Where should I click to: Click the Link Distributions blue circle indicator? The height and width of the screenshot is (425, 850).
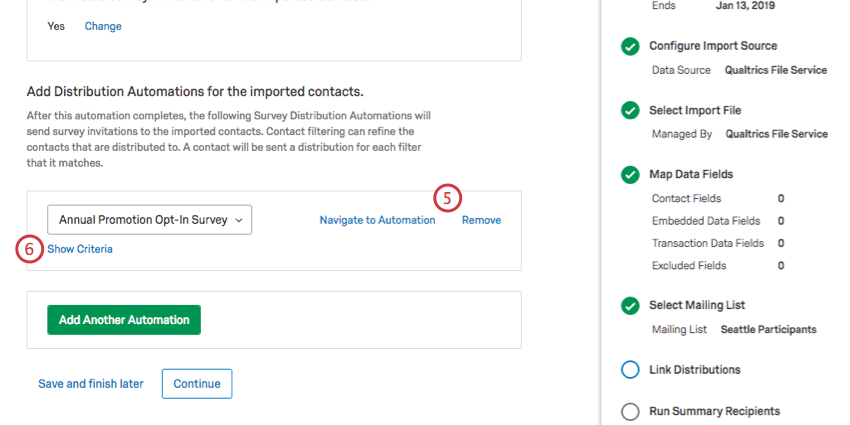[629, 370]
